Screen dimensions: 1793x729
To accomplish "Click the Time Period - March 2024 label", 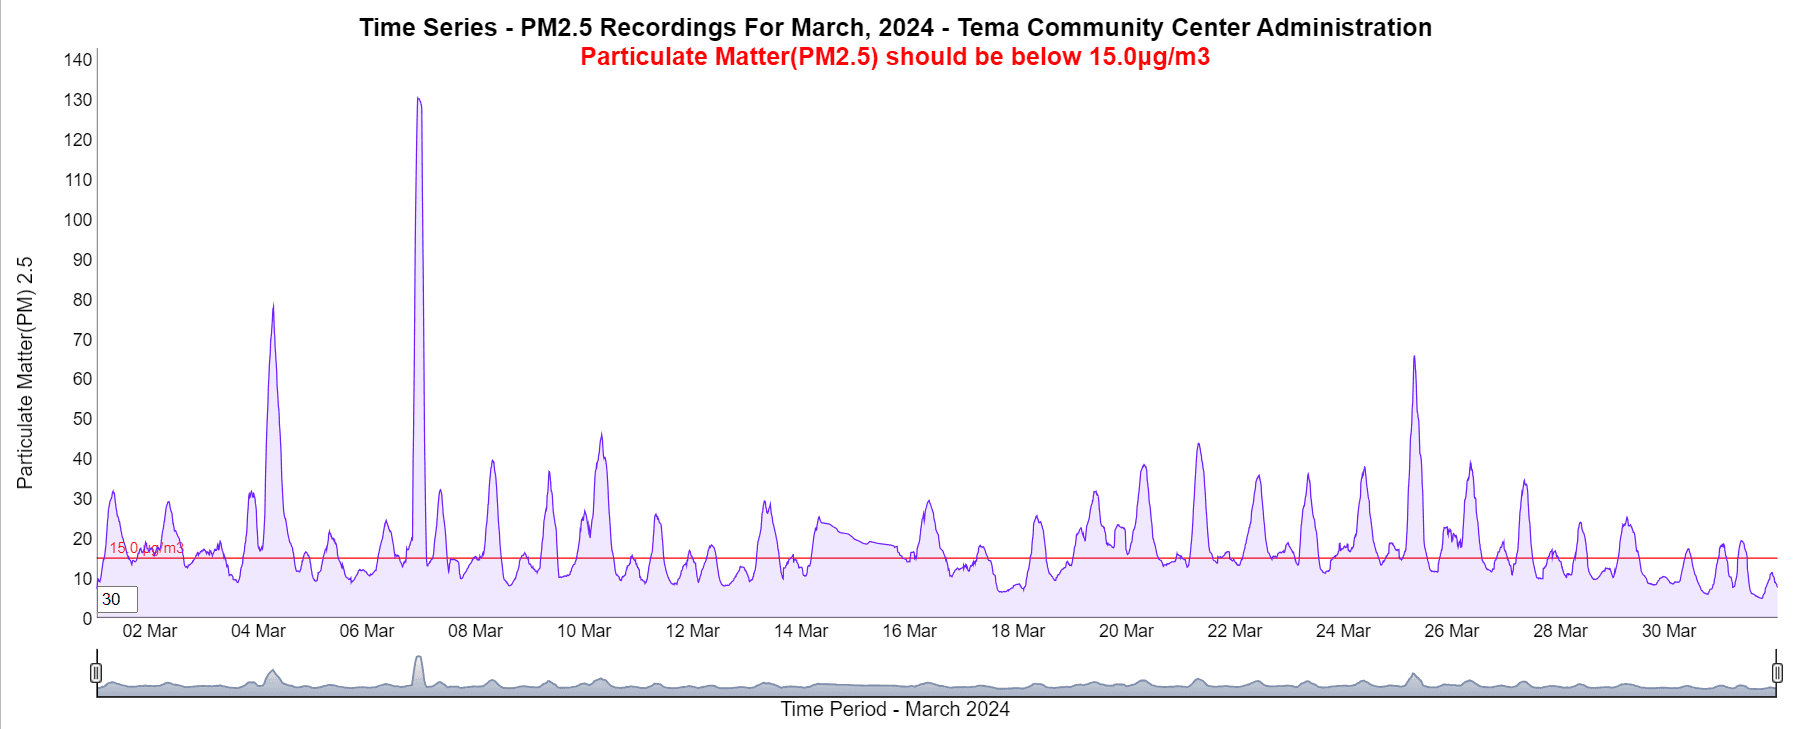I will 895,709.
